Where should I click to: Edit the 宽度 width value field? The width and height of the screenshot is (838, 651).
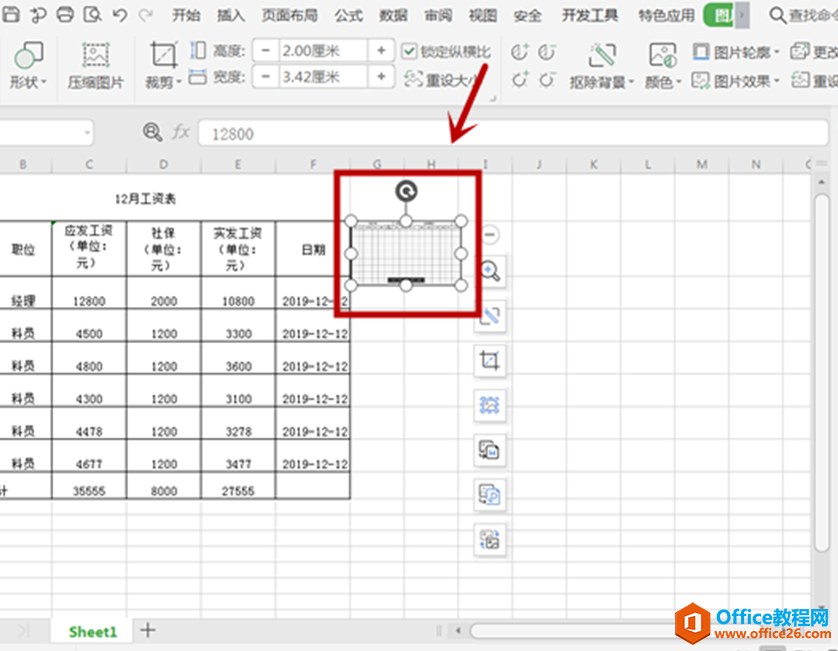(323, 77)
